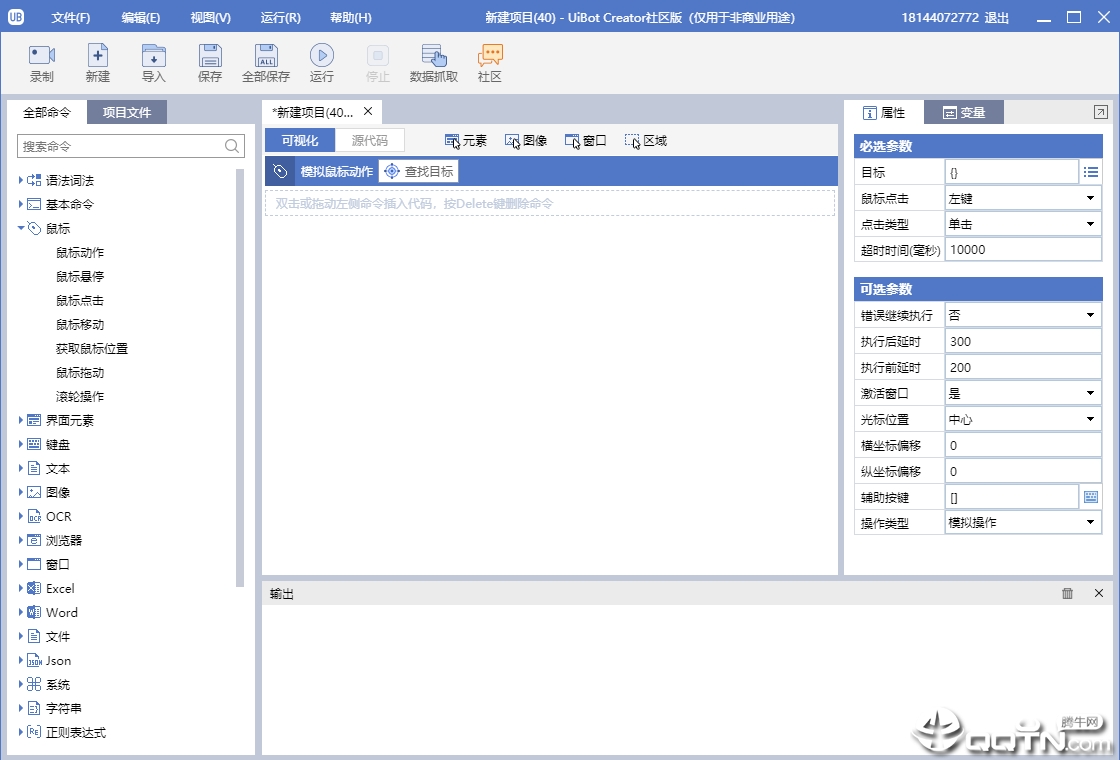The height and width of the screenshot is (760, 1120).
Task: Open the 运行(R) menu
Action: pos(281,17)
